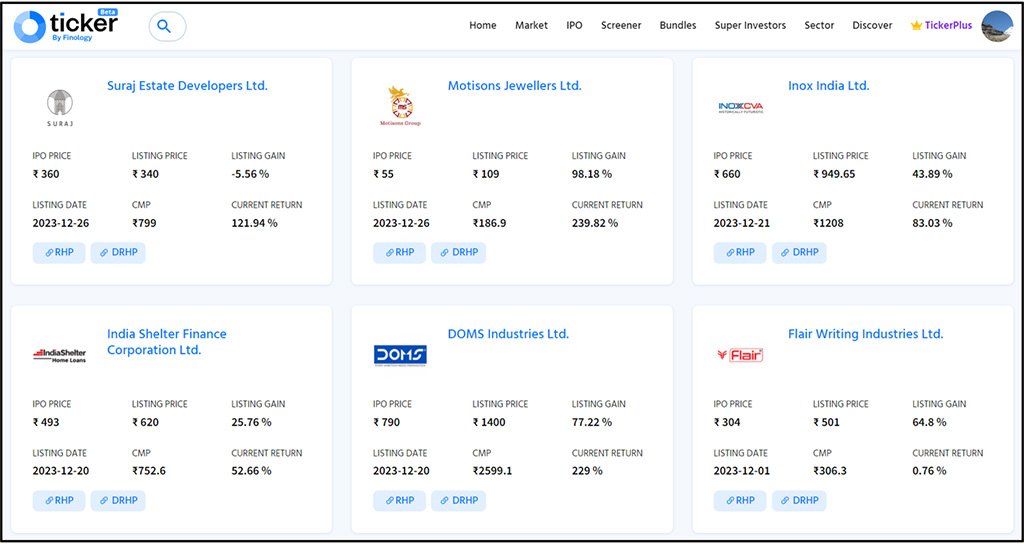Click Suraj Estate Developers company logo
The width and height of the screenshot is (1024, 544).
(60, 108)
